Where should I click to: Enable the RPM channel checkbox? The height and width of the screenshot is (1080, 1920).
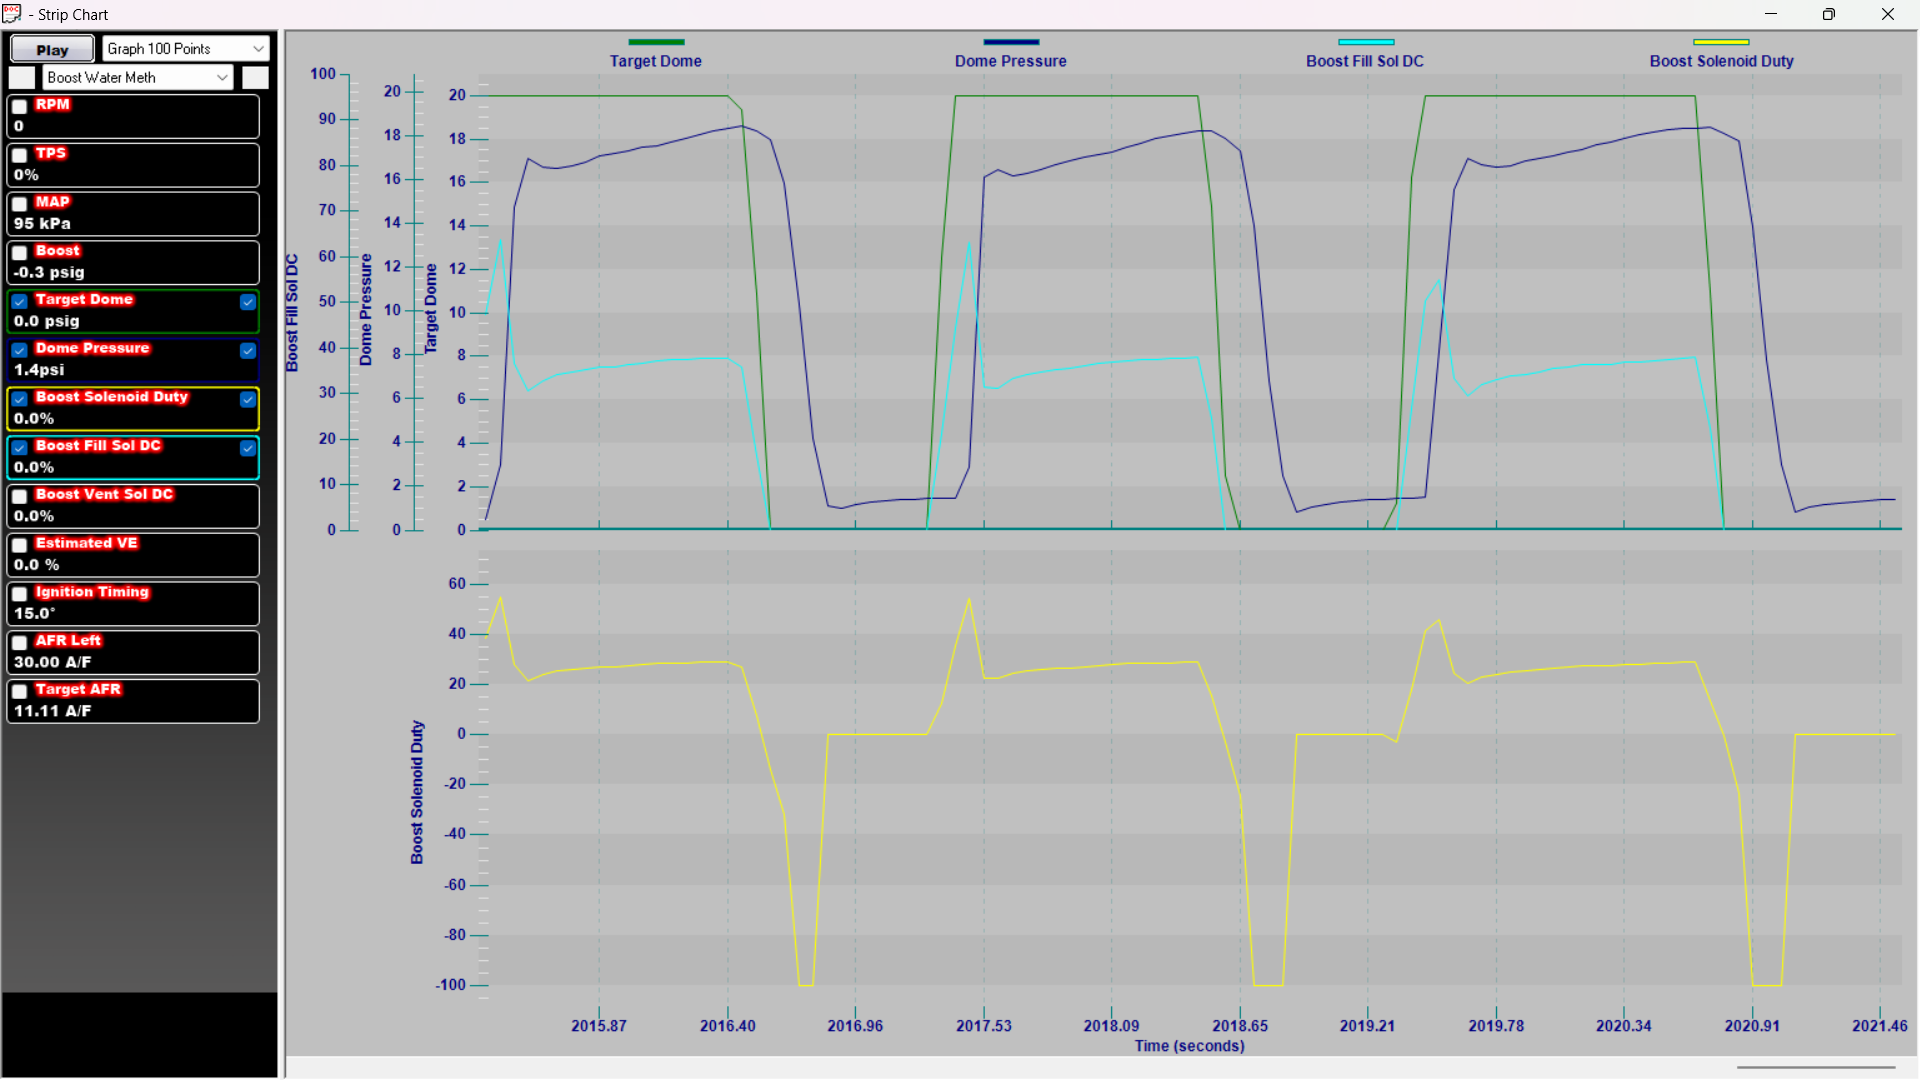coord(19,106)
